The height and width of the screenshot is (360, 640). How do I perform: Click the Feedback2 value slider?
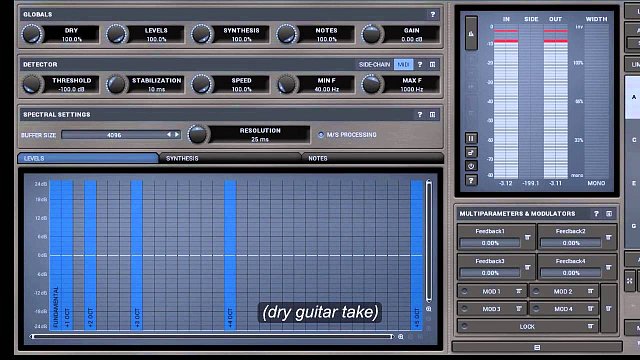pyautogui.click(x=571, y=243)
